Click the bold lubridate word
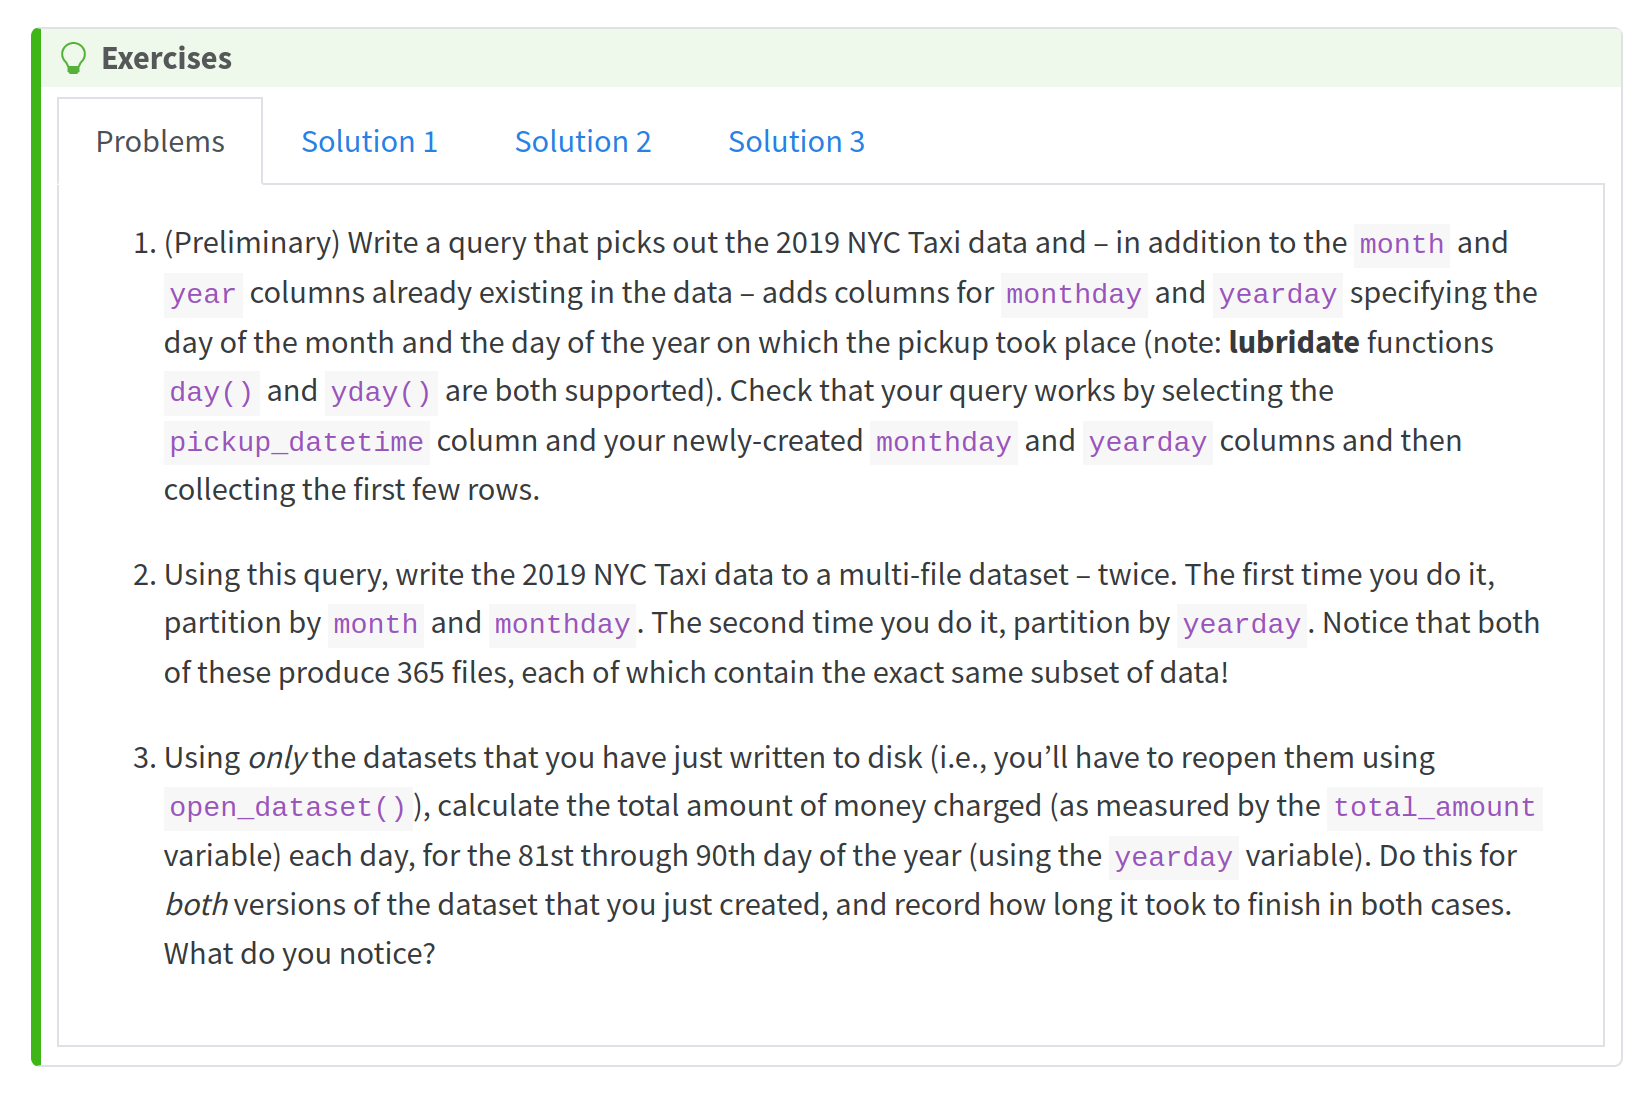 (1293, 343)
